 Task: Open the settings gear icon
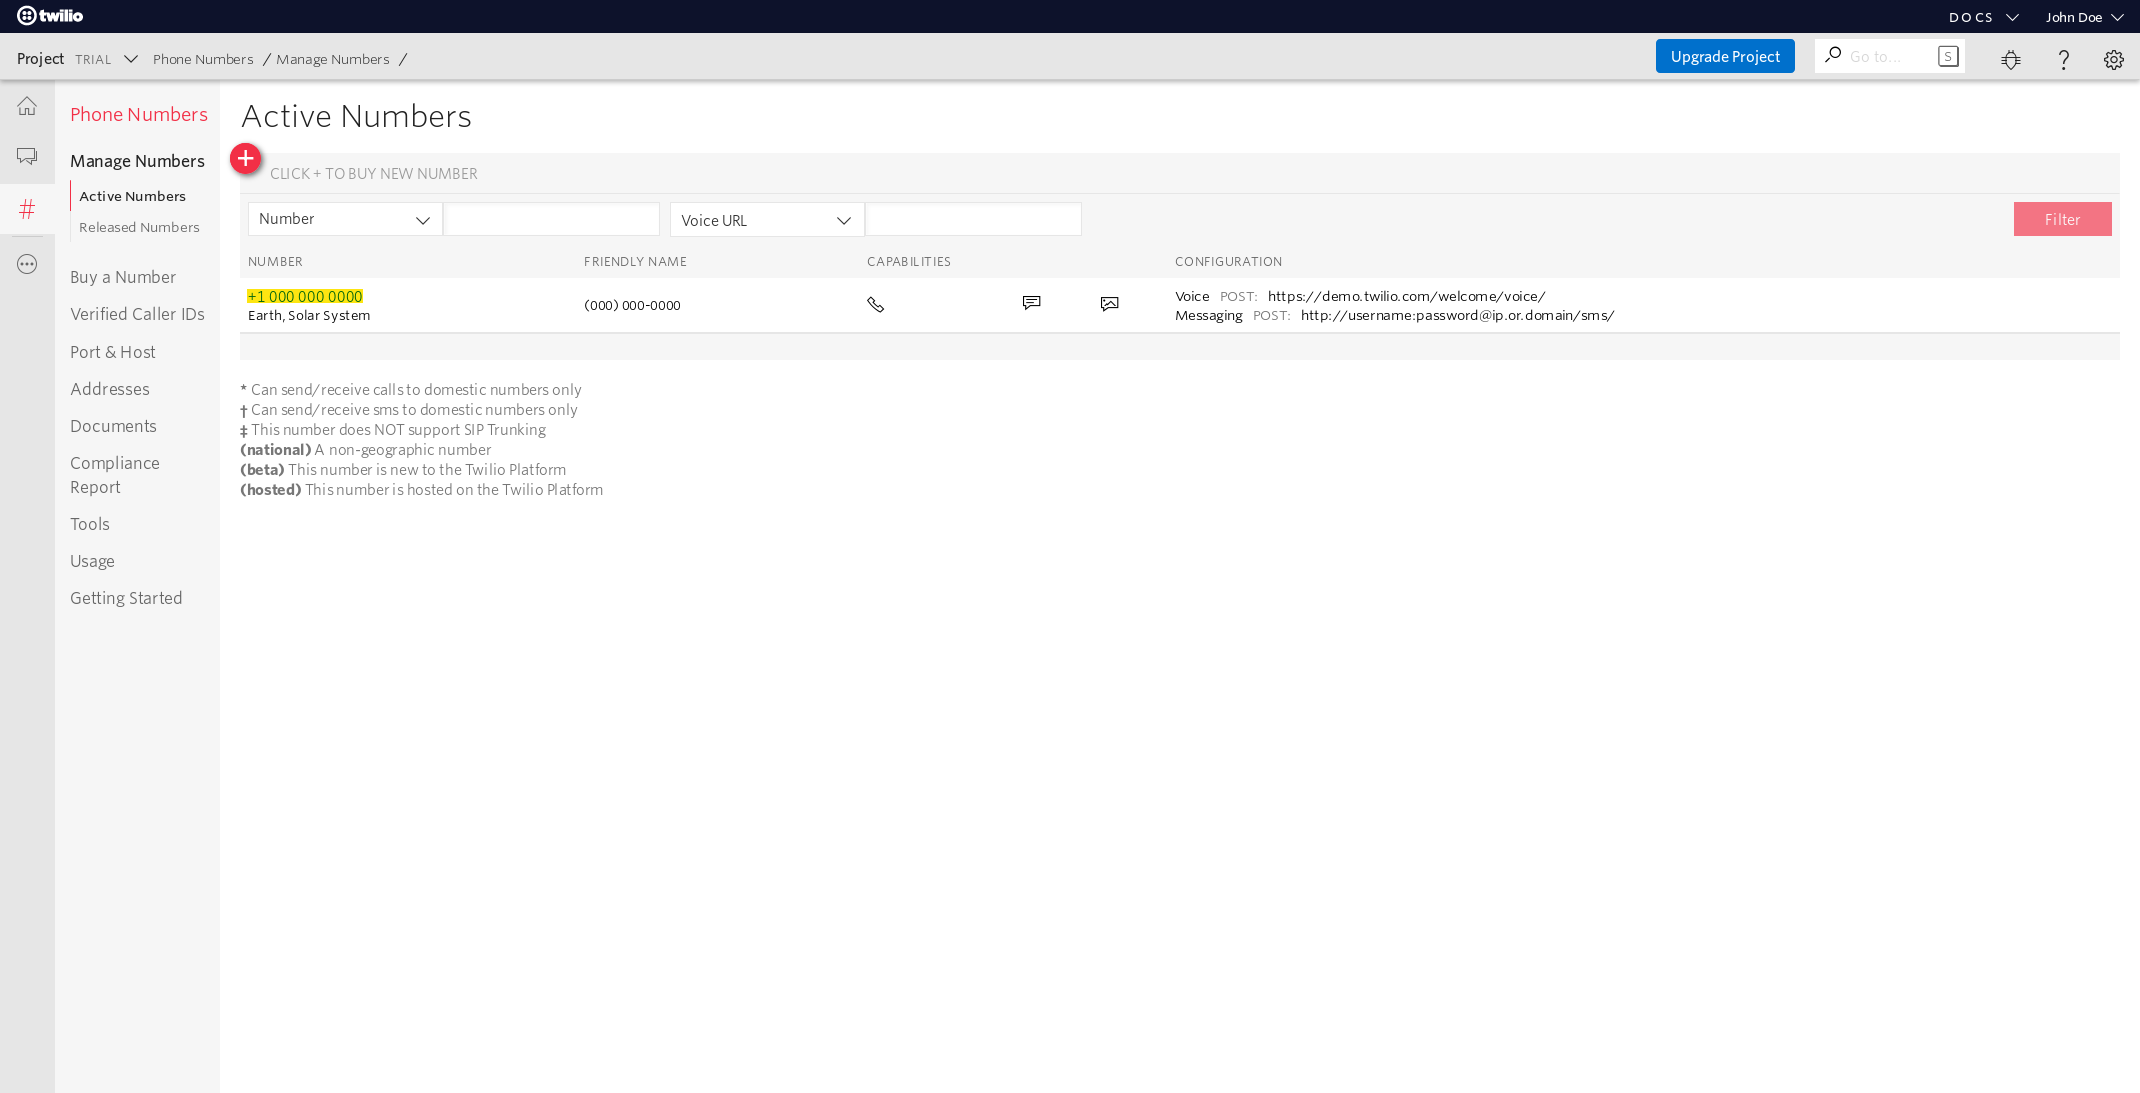(2113, 59)
